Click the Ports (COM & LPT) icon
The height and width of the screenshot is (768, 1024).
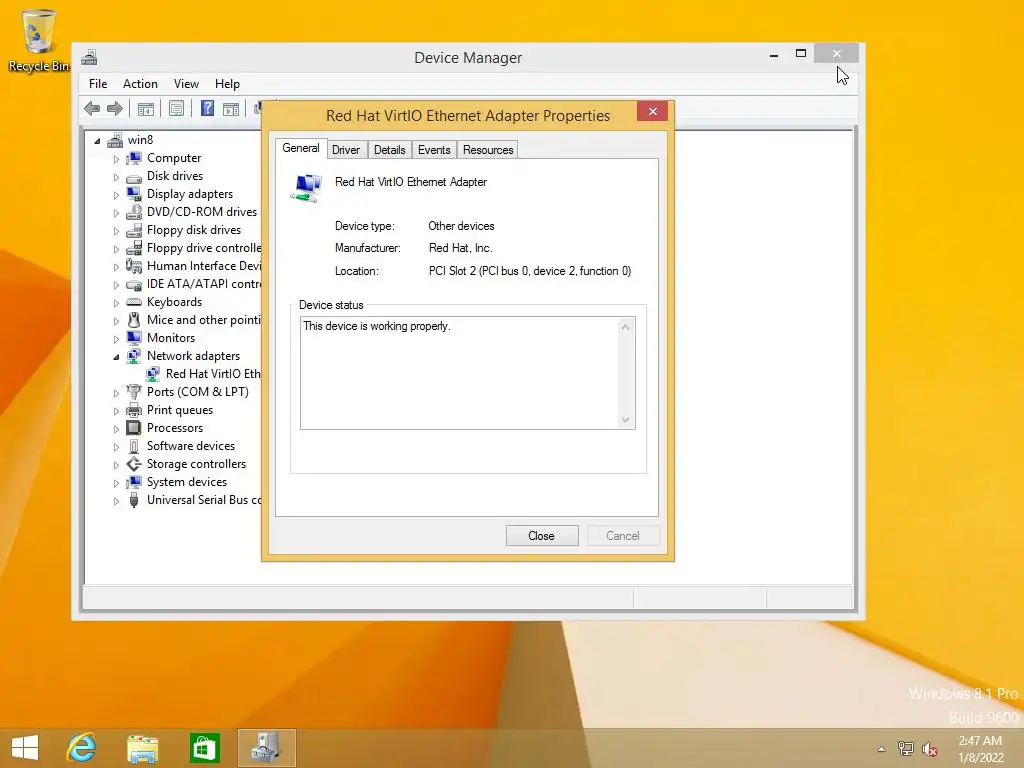coord(134,392)
